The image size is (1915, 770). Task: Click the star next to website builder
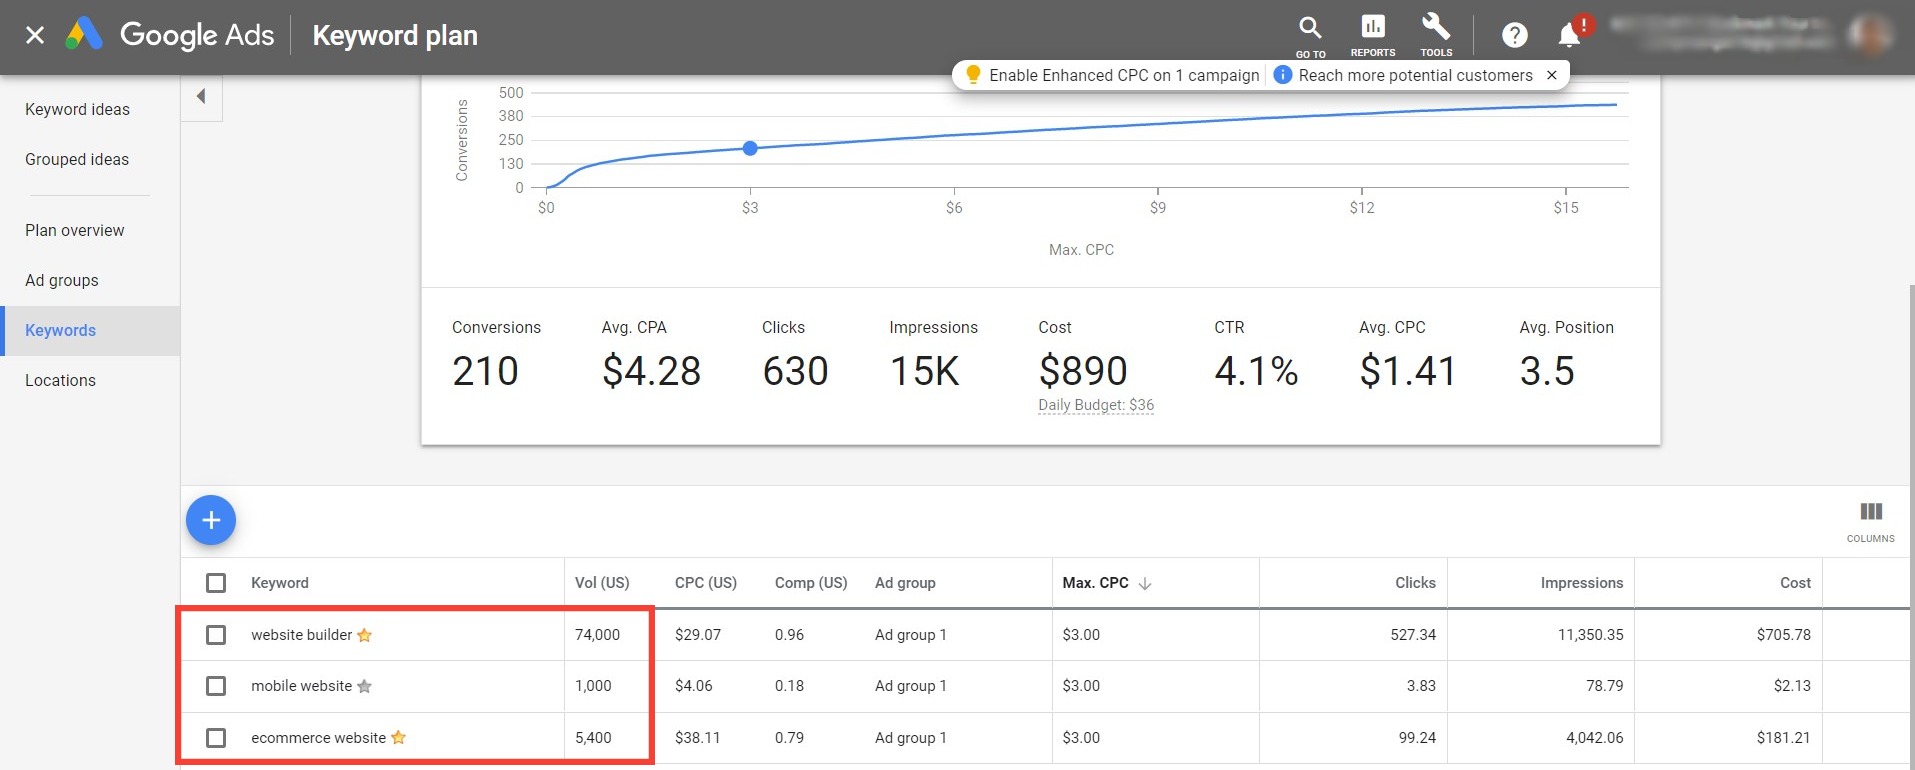[x=365, y=635]
